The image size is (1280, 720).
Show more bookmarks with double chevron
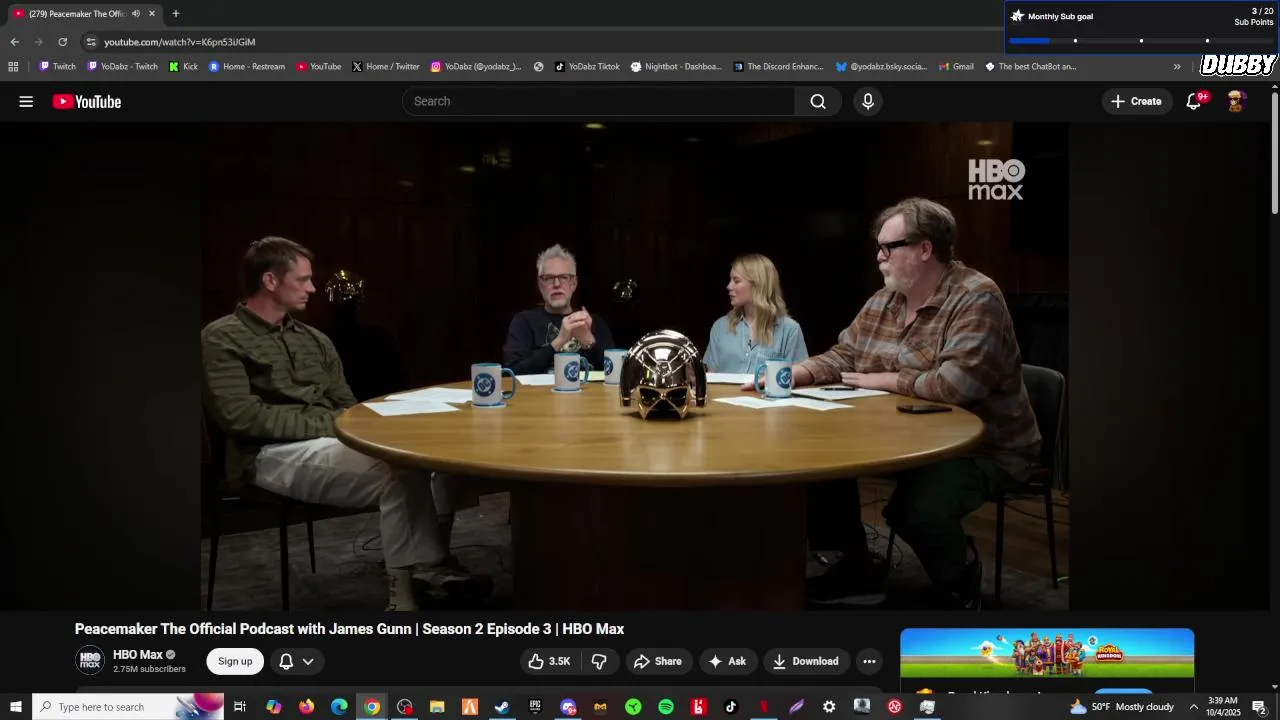tap(1177, 67)
